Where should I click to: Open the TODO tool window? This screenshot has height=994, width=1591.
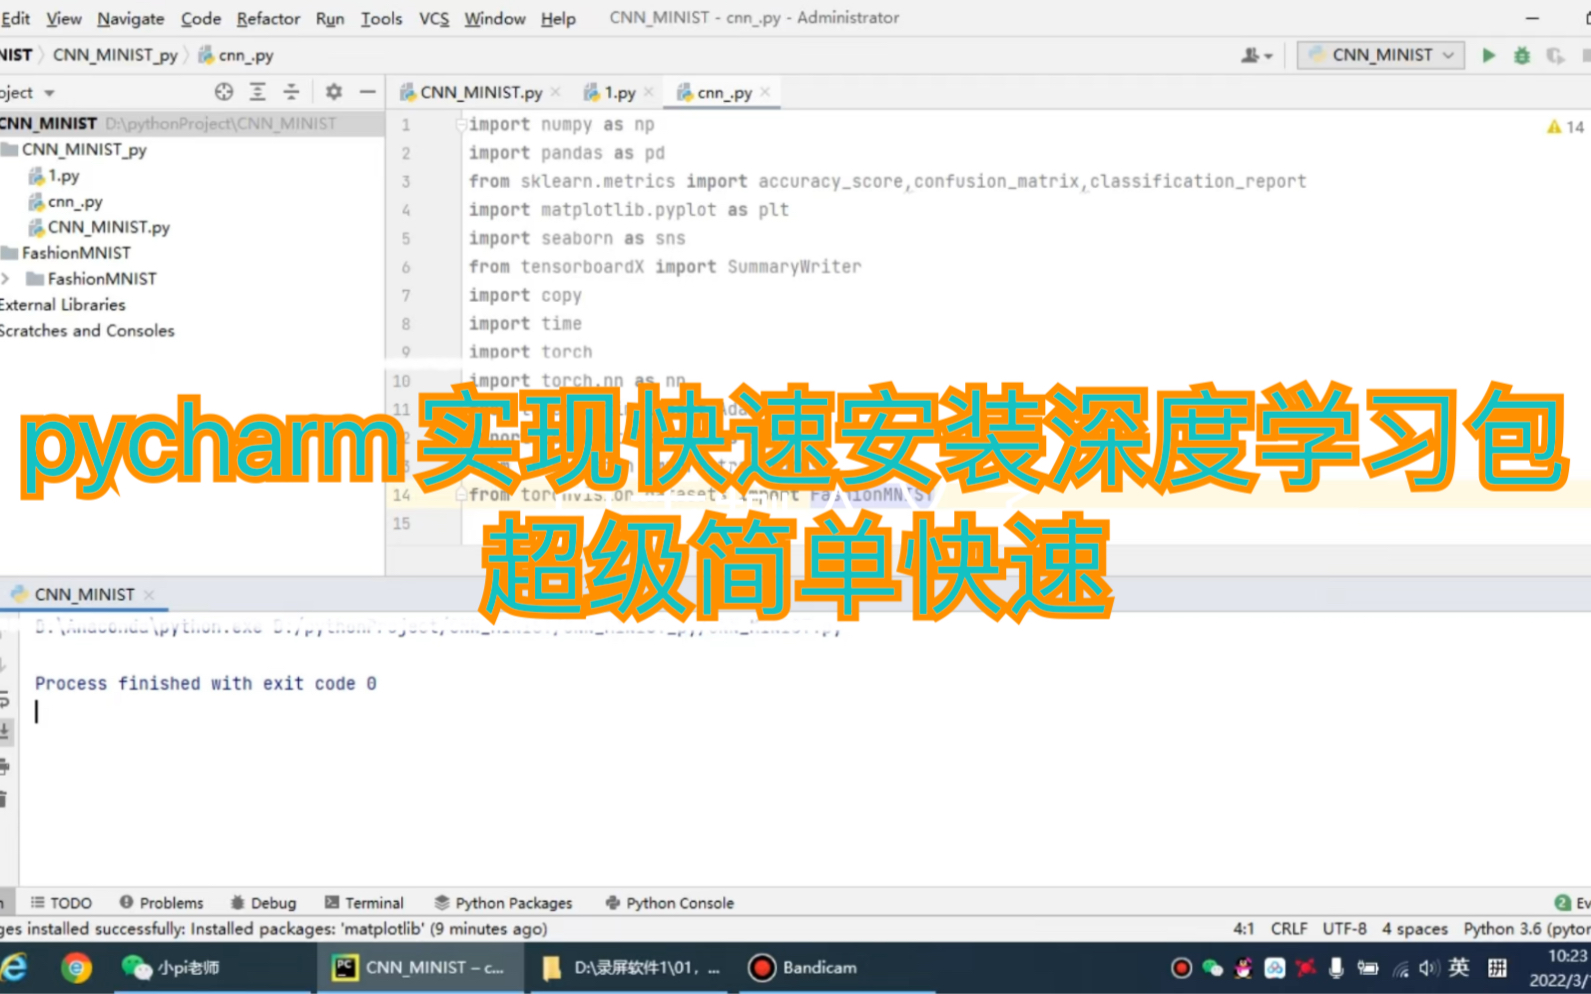coord(61,903)
